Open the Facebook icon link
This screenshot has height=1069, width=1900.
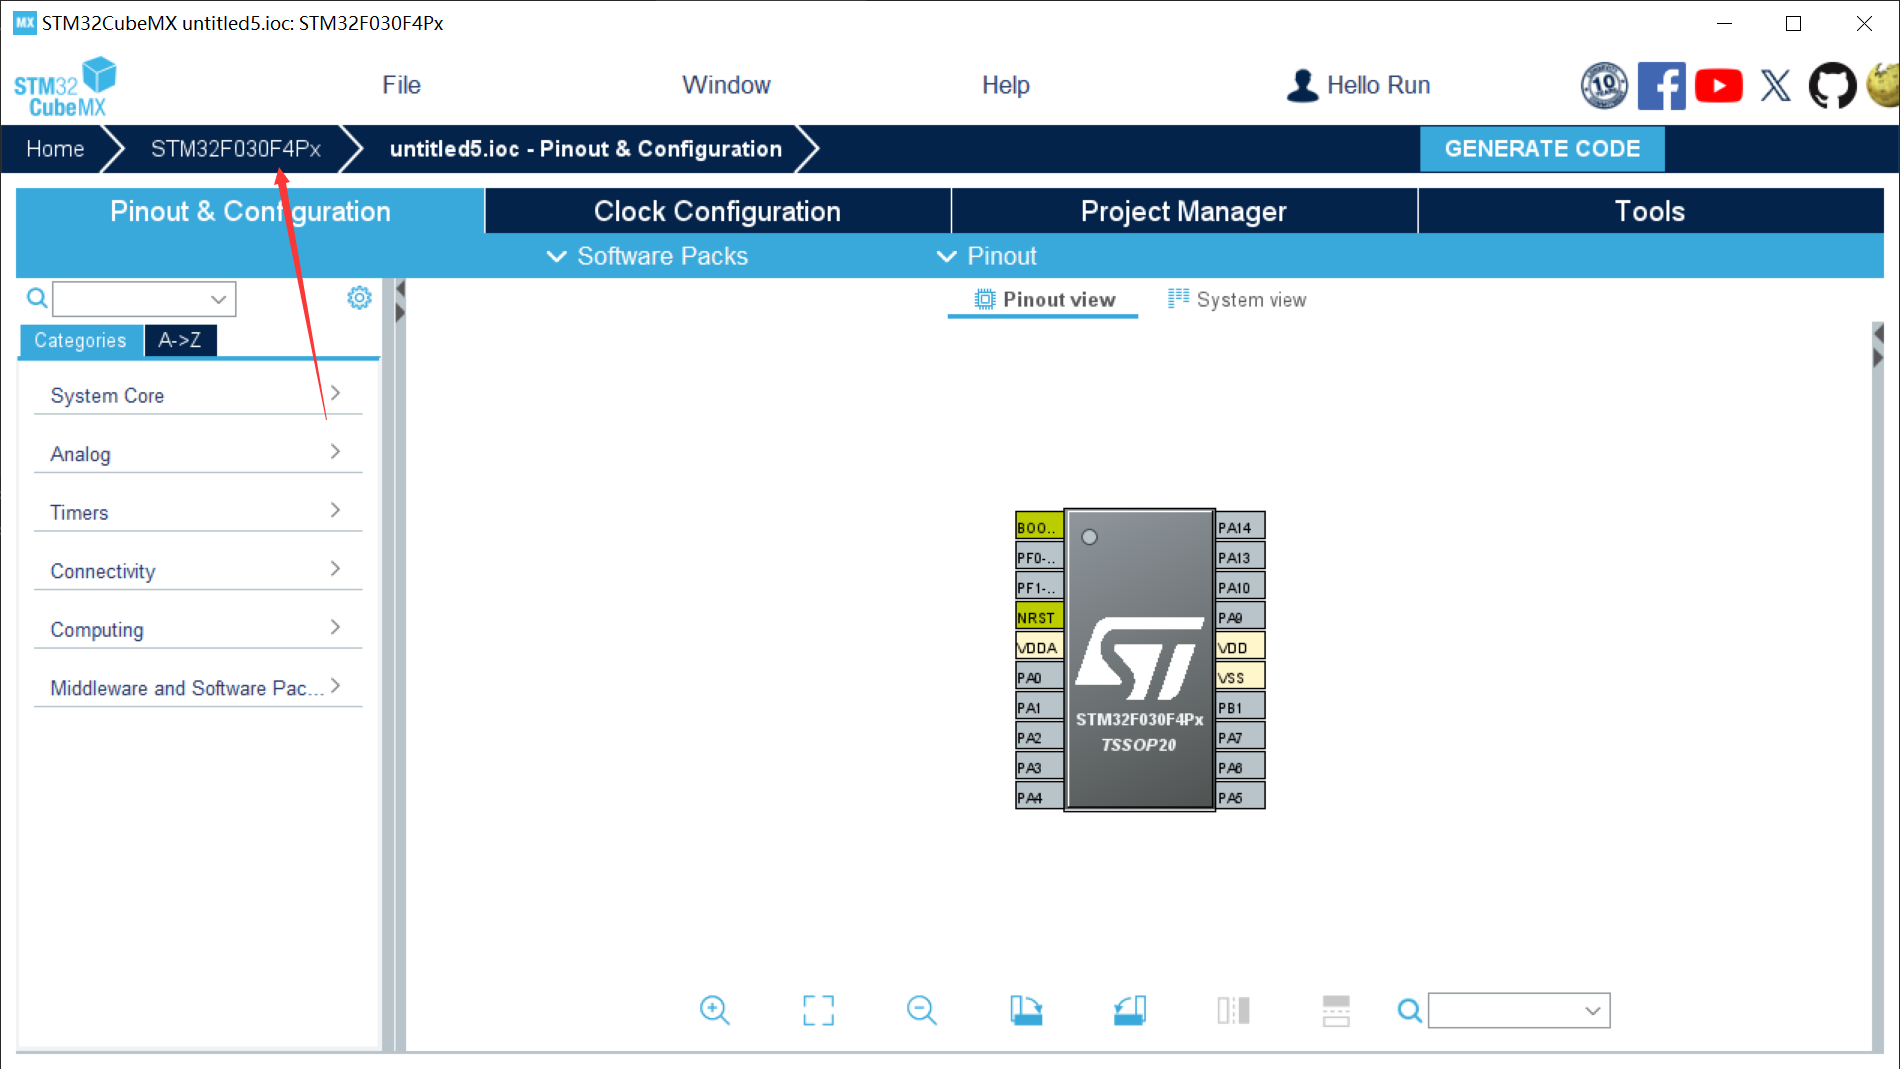click(x=1661, y=86)
